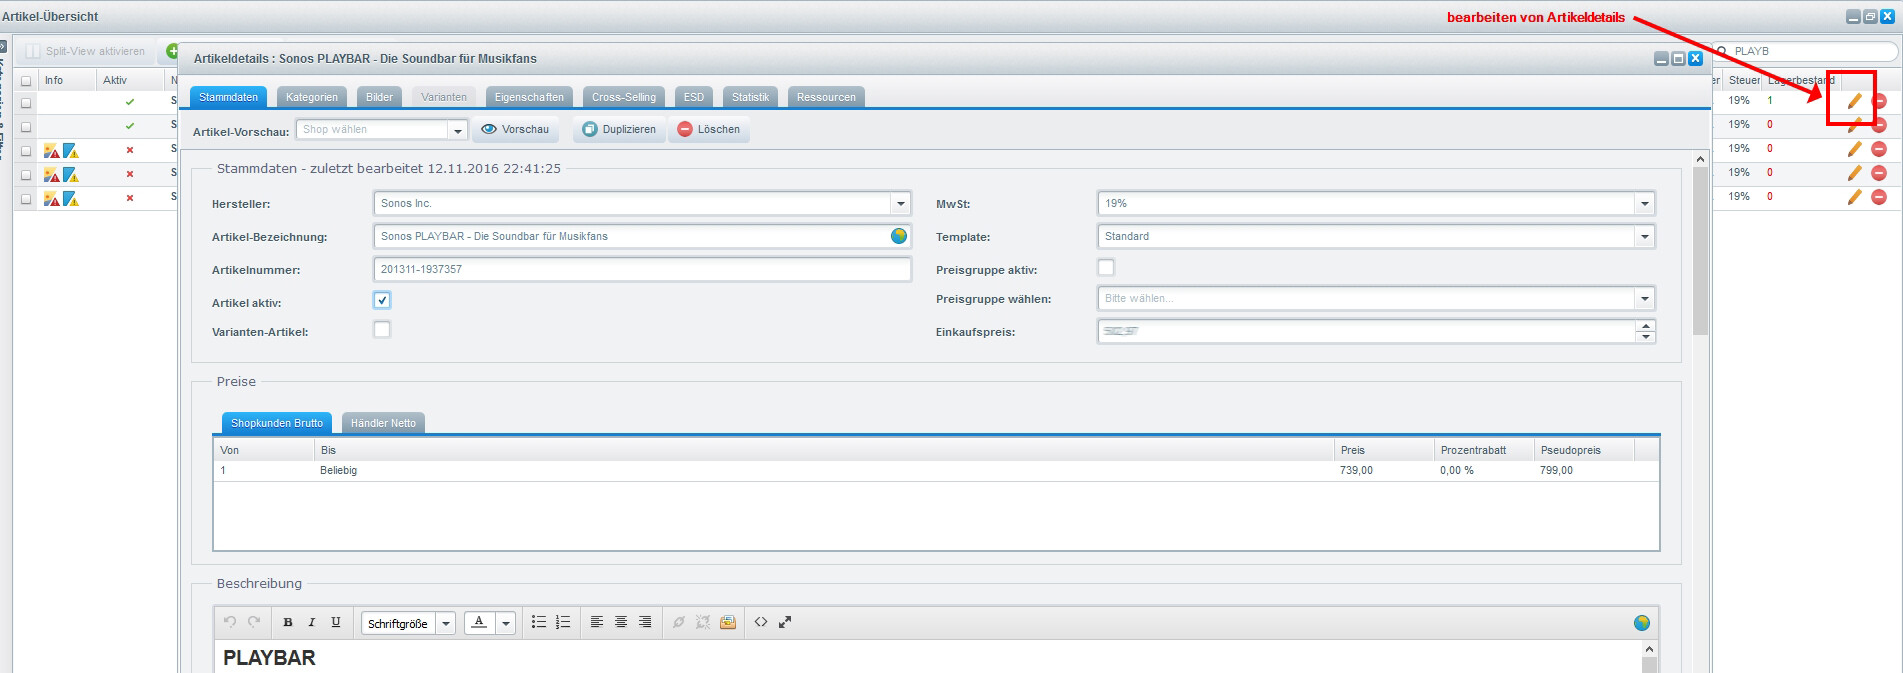Undo the last change in the description editor
1903x673 pixels.
click(x=230, y=622)
